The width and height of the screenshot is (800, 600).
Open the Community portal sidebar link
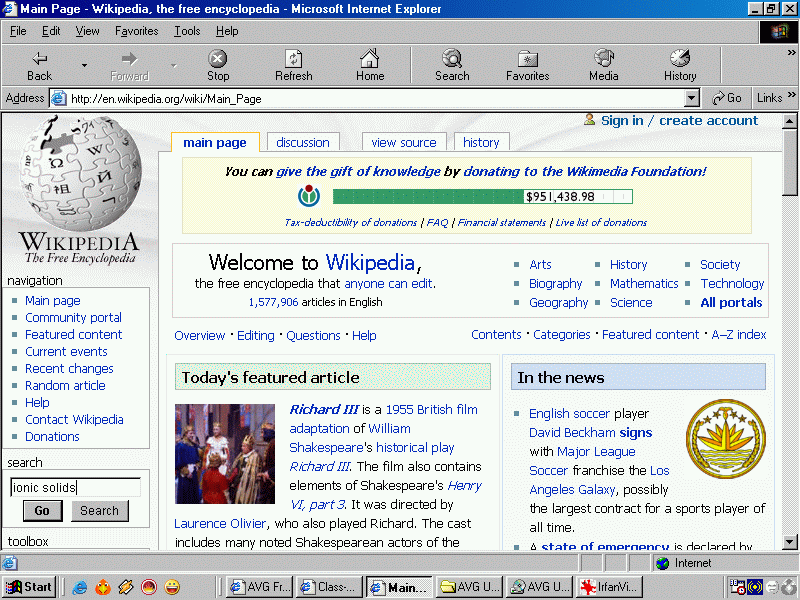click(x=73, y=317)
